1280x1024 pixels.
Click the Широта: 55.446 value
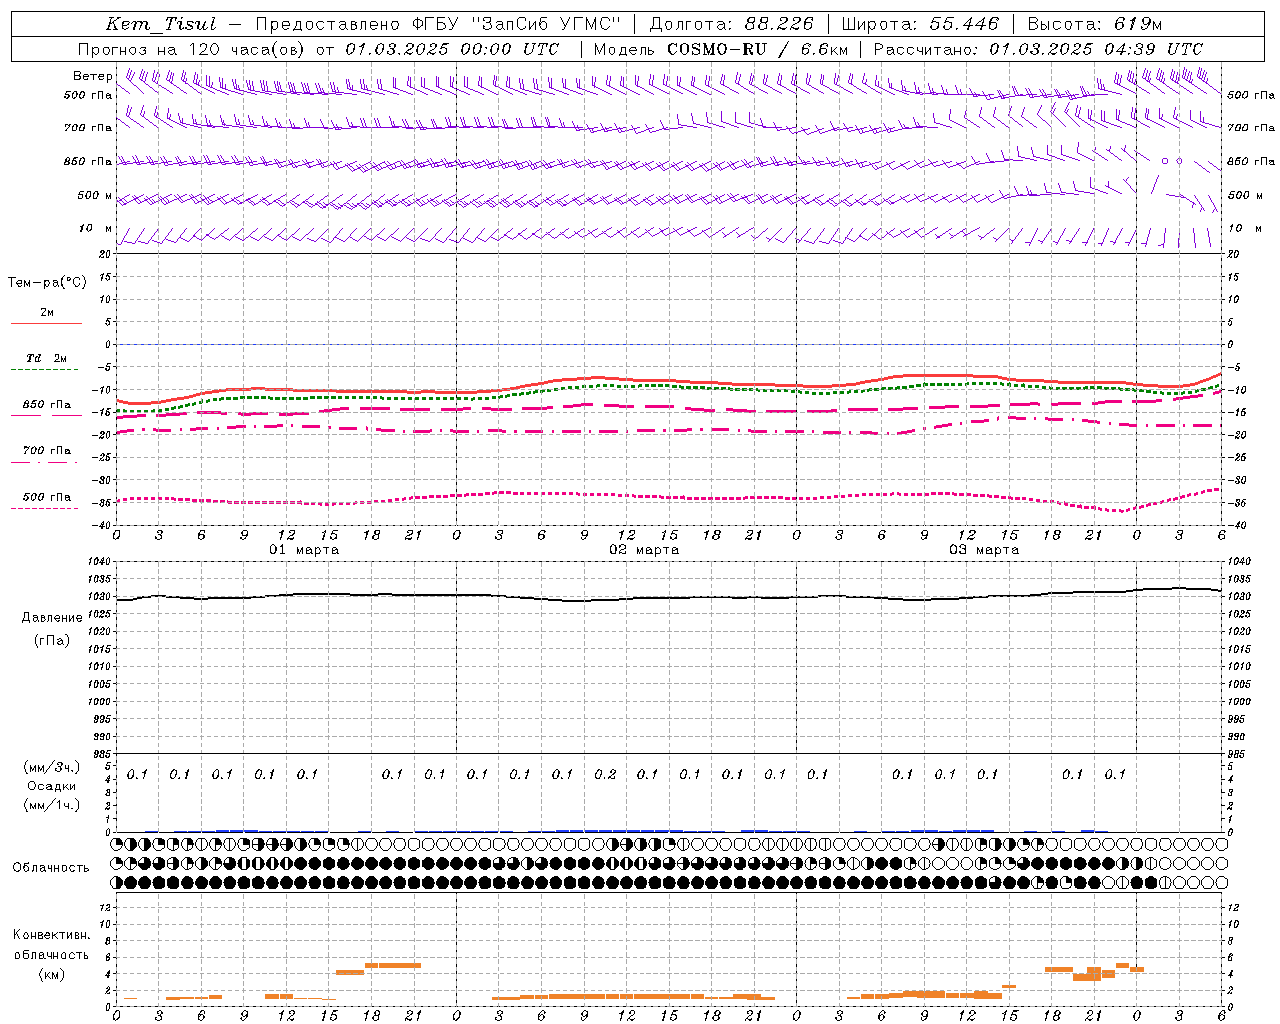(920, 25)
